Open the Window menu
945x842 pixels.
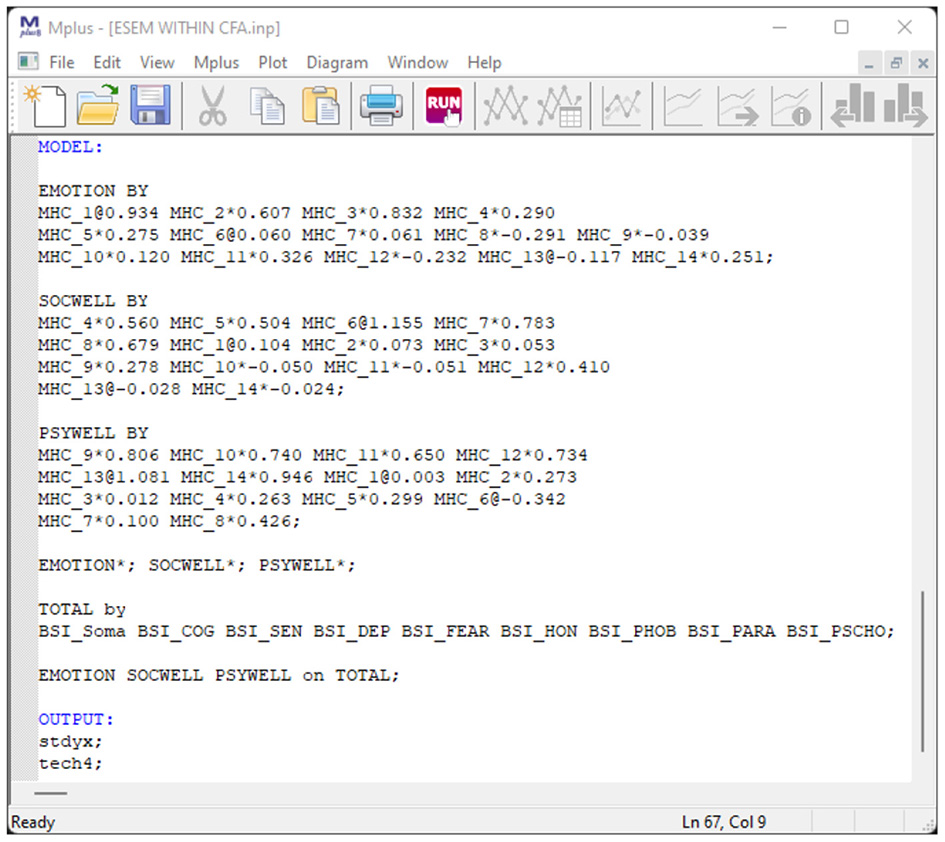418,62
